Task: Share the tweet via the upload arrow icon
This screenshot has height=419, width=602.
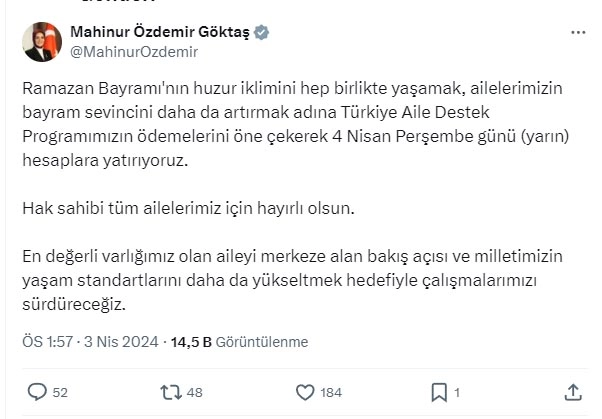Action: [573, 392]
